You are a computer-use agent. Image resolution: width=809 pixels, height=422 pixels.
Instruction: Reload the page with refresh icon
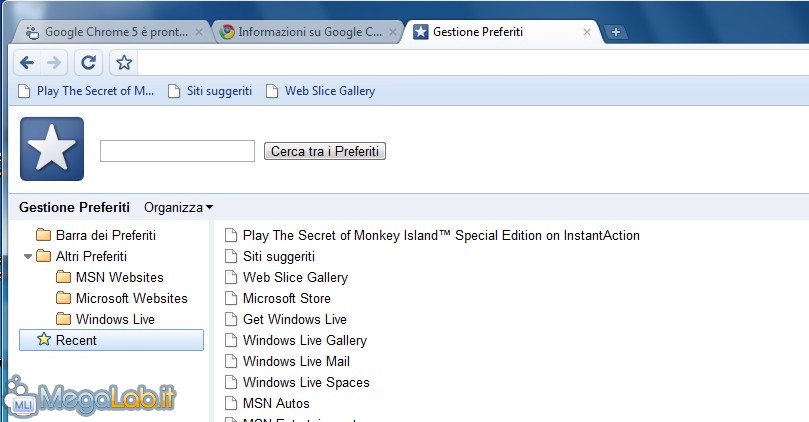pos(88,63)
